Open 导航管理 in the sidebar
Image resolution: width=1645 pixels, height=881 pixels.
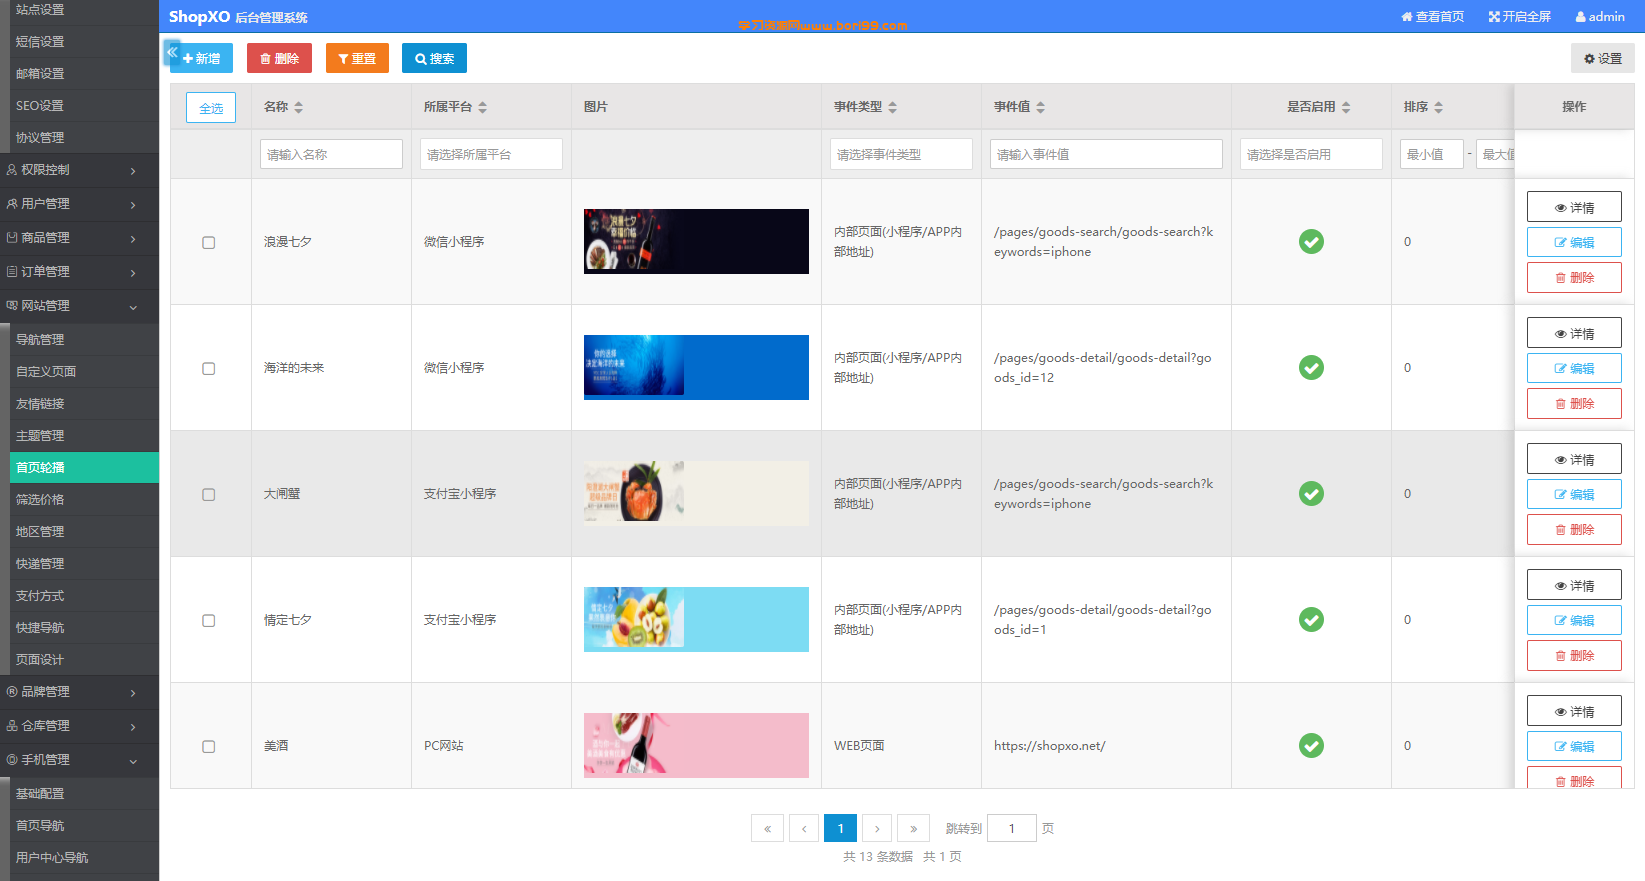(79, 339)
